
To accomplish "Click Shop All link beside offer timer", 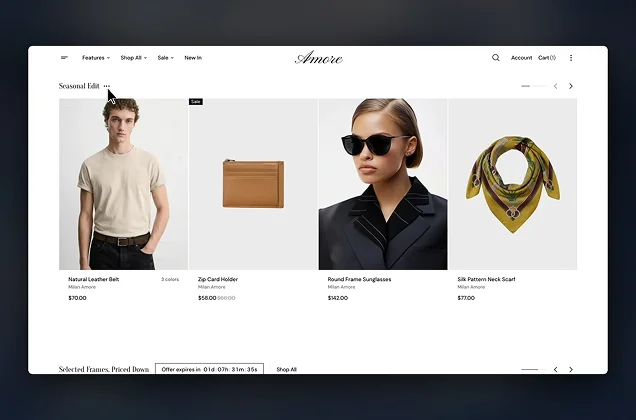I will point(286,369).
